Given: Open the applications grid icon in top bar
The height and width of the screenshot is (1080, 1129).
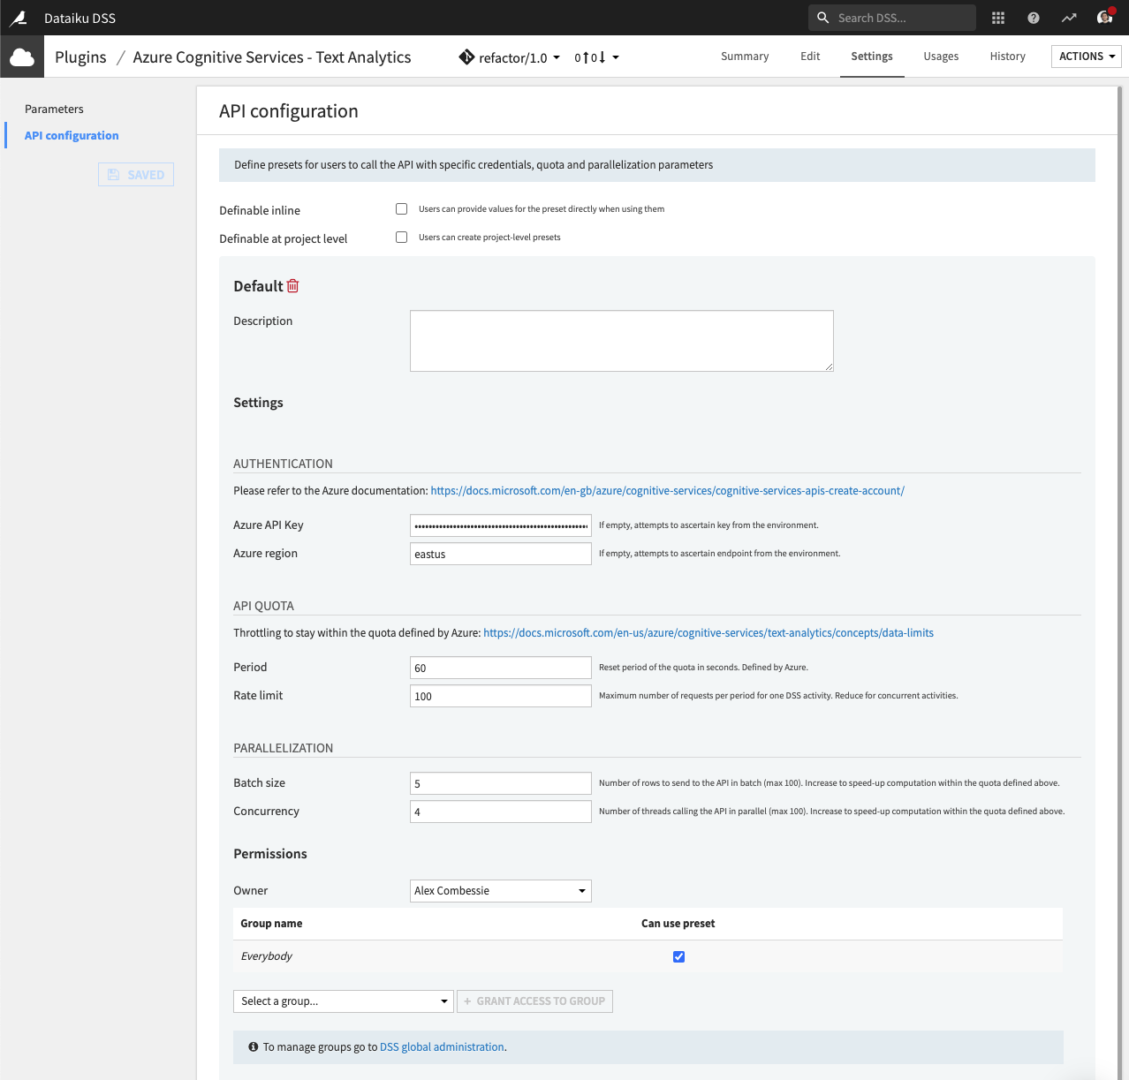Looking at the screenshot, I should click(997, 17).
